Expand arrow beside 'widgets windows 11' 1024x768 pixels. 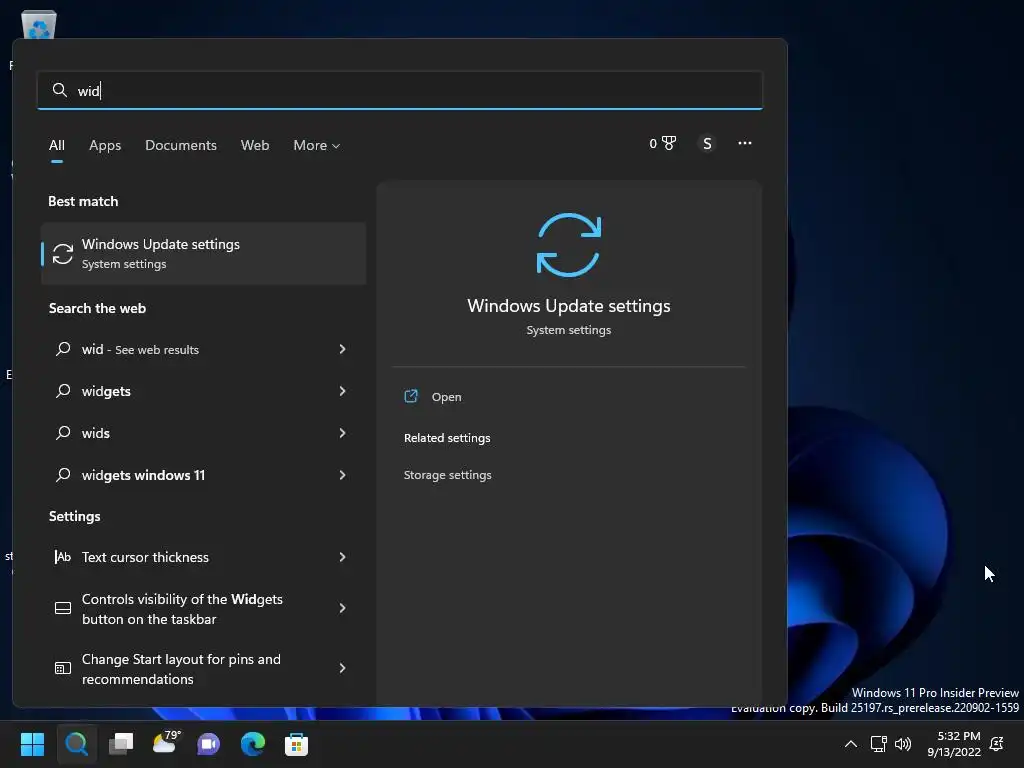342,475
